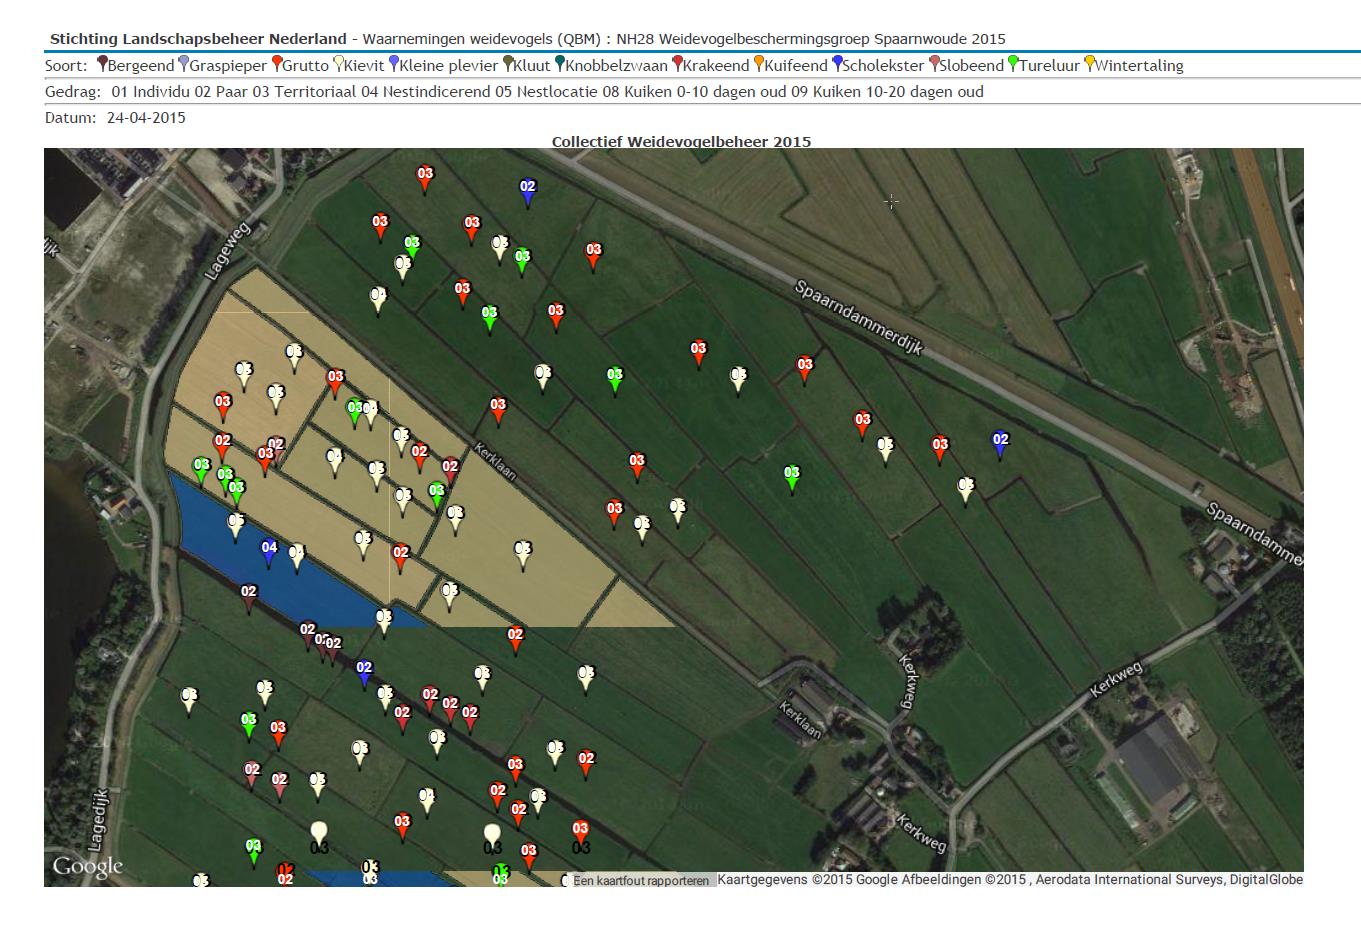Click the Google logo on the map
Viewport: 1361px width, 933px height.
click(87, 866)
